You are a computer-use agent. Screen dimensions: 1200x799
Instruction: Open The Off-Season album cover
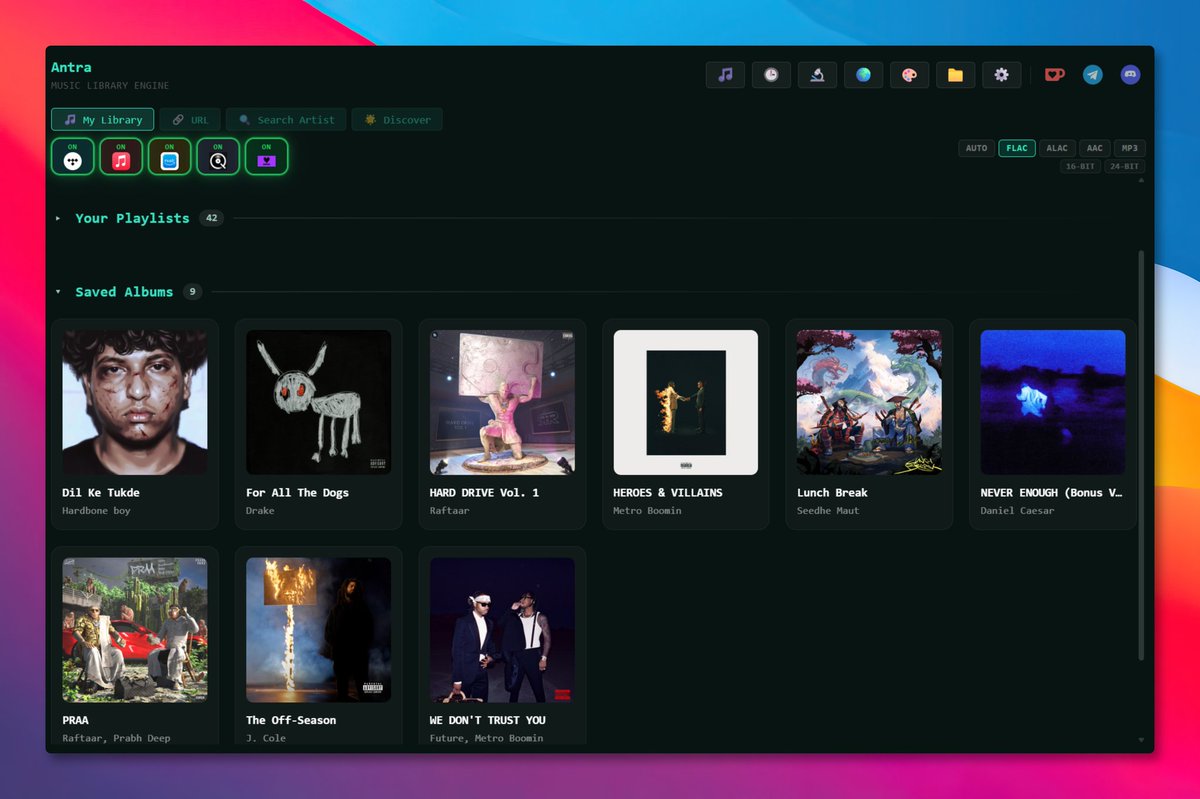pyautogui.click(x=319, y=630)
